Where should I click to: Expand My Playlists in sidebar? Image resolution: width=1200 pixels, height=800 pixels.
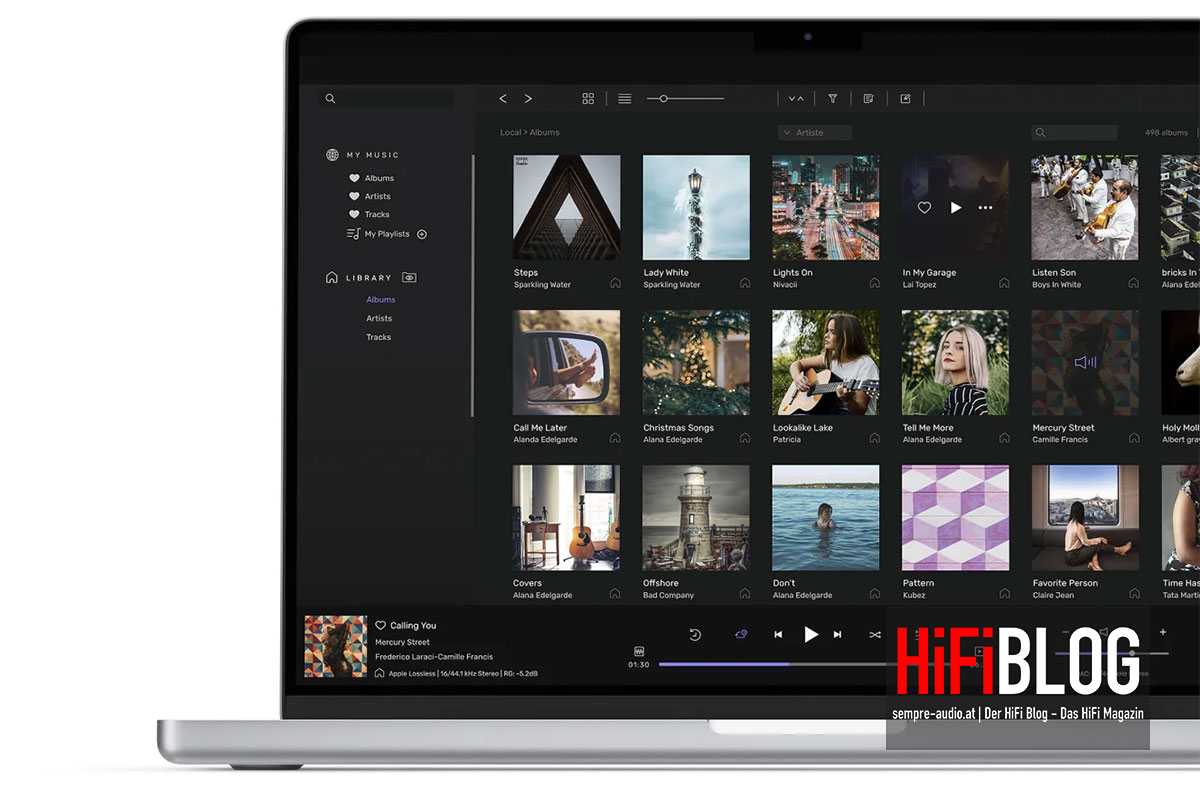click(386, 234)
